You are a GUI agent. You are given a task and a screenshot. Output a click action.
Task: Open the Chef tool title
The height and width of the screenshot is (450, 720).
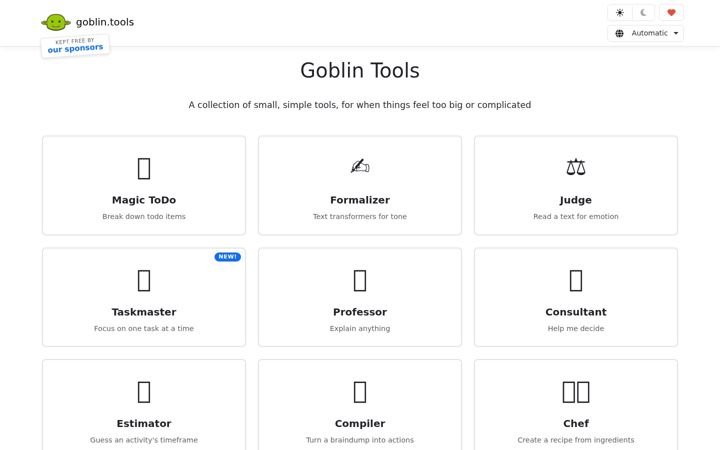coord(576,423)
